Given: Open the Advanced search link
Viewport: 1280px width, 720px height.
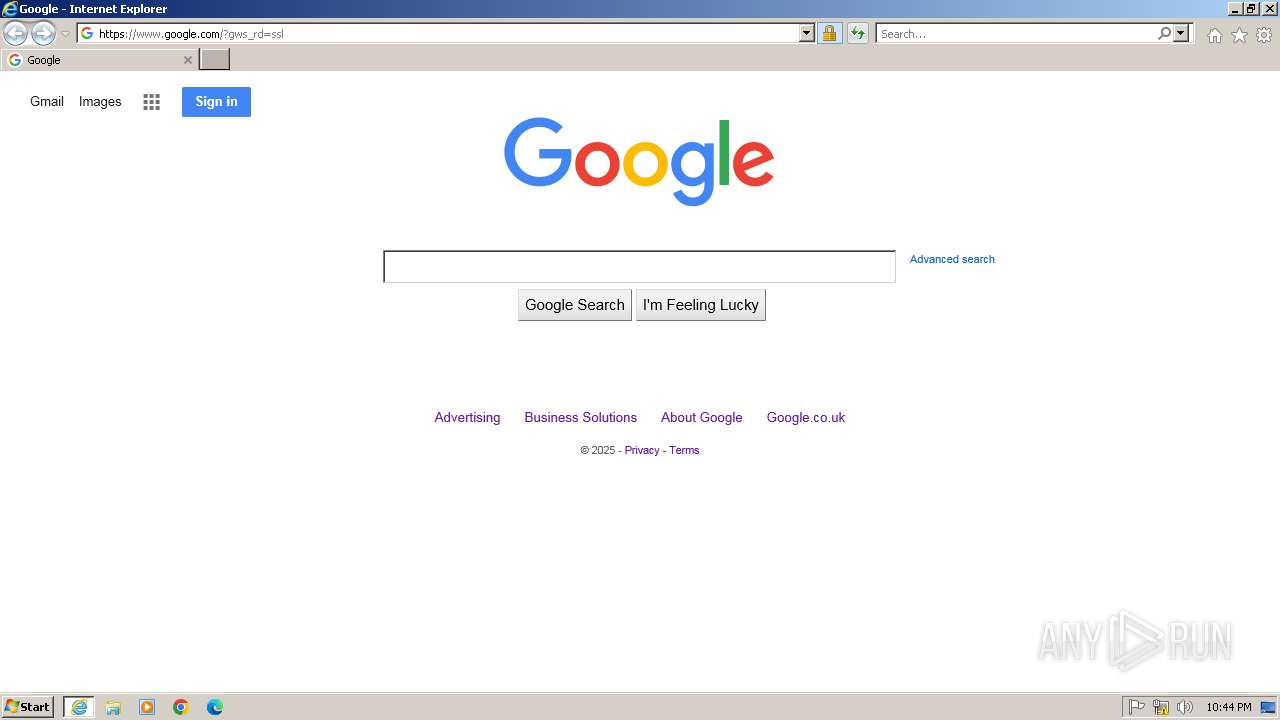Looking at the screenshot, I should click(x=952, y=259).
